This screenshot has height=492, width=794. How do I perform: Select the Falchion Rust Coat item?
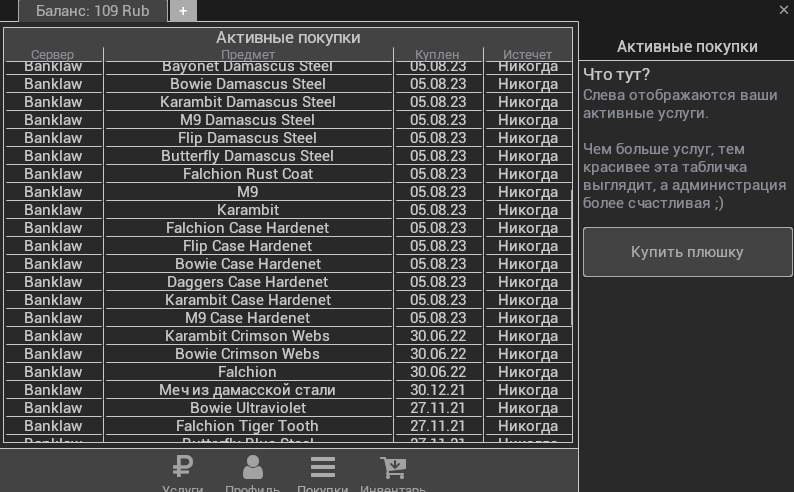coord(248,174)
